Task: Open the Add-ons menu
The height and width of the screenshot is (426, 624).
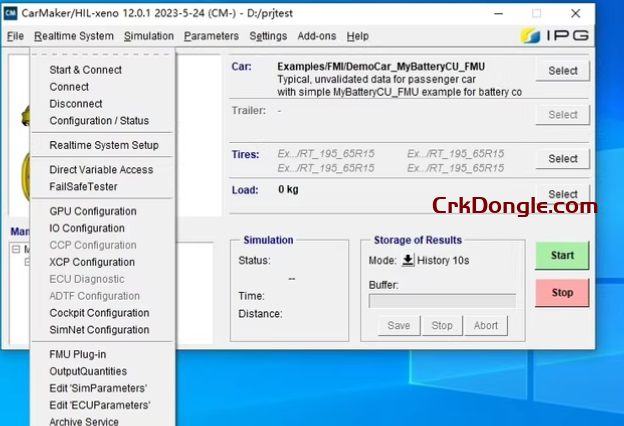Action: pyautogui.click(x=316, y=36)
